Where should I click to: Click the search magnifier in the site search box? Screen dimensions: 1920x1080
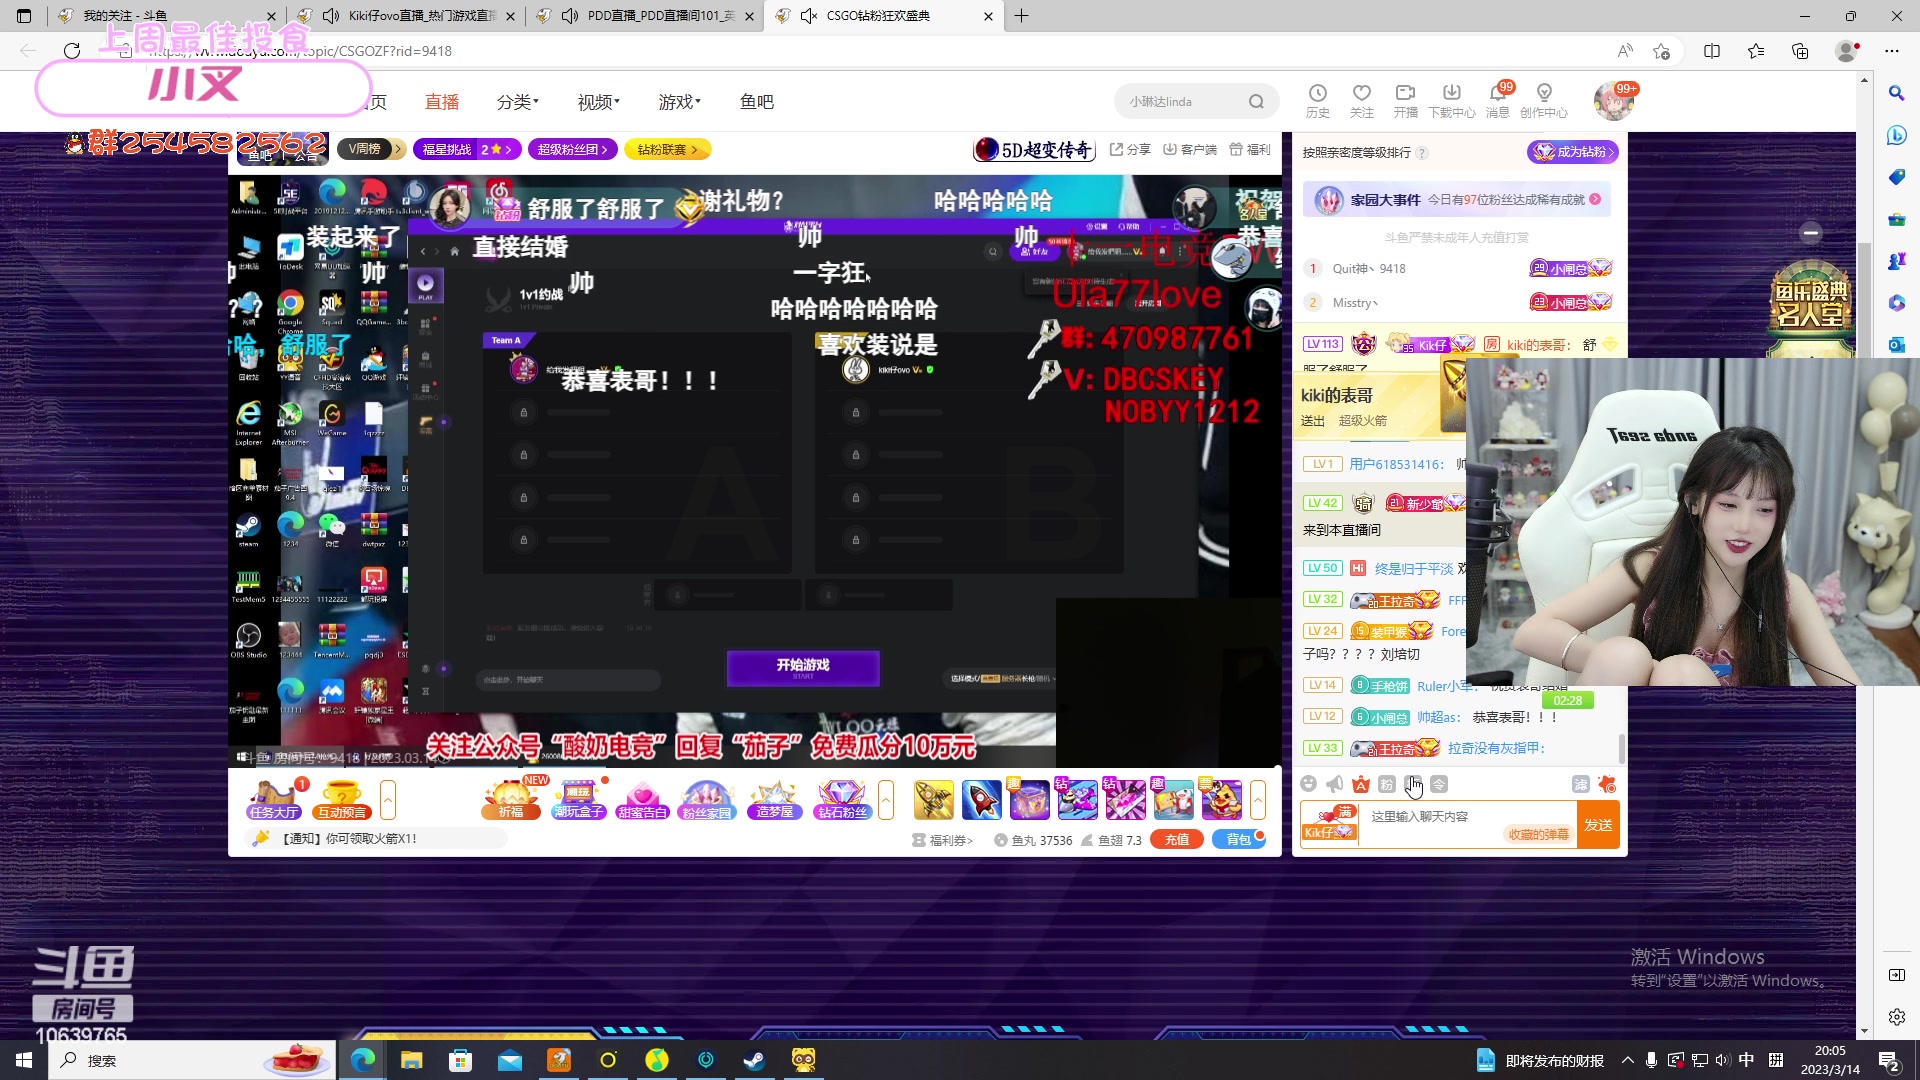coord(1256,101)
